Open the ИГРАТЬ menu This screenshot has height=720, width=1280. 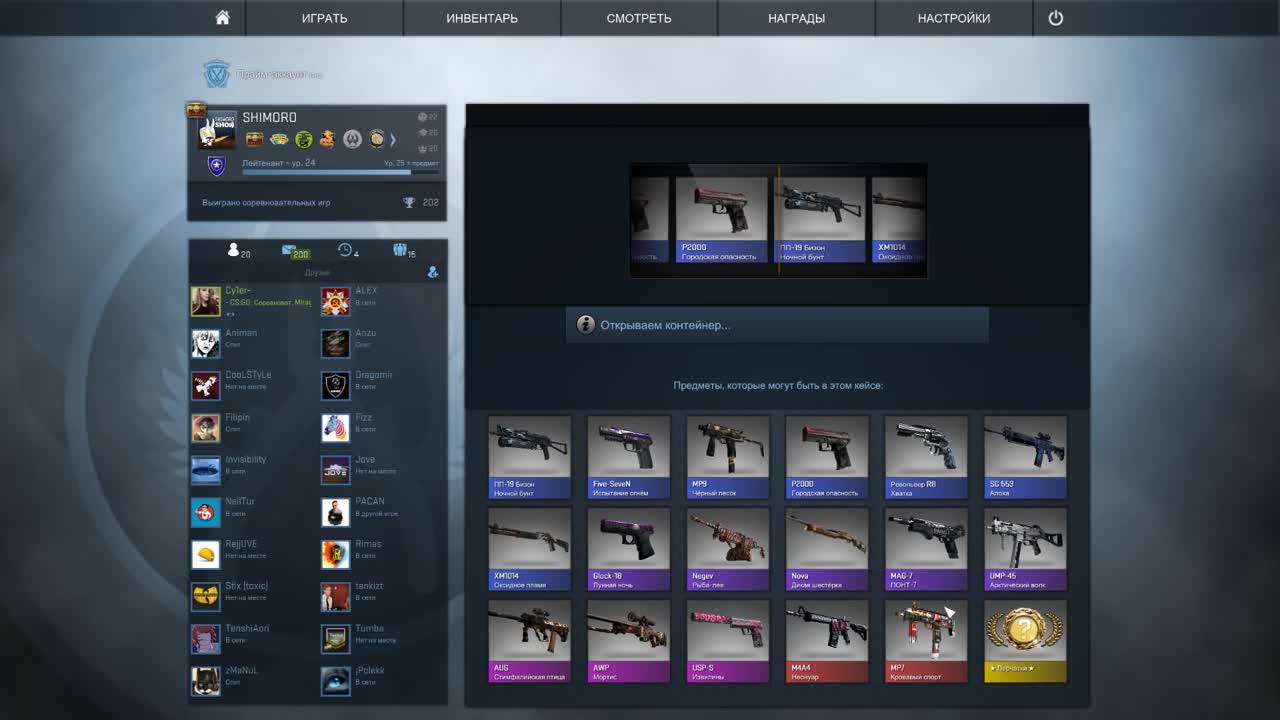[x=325, y=18]
